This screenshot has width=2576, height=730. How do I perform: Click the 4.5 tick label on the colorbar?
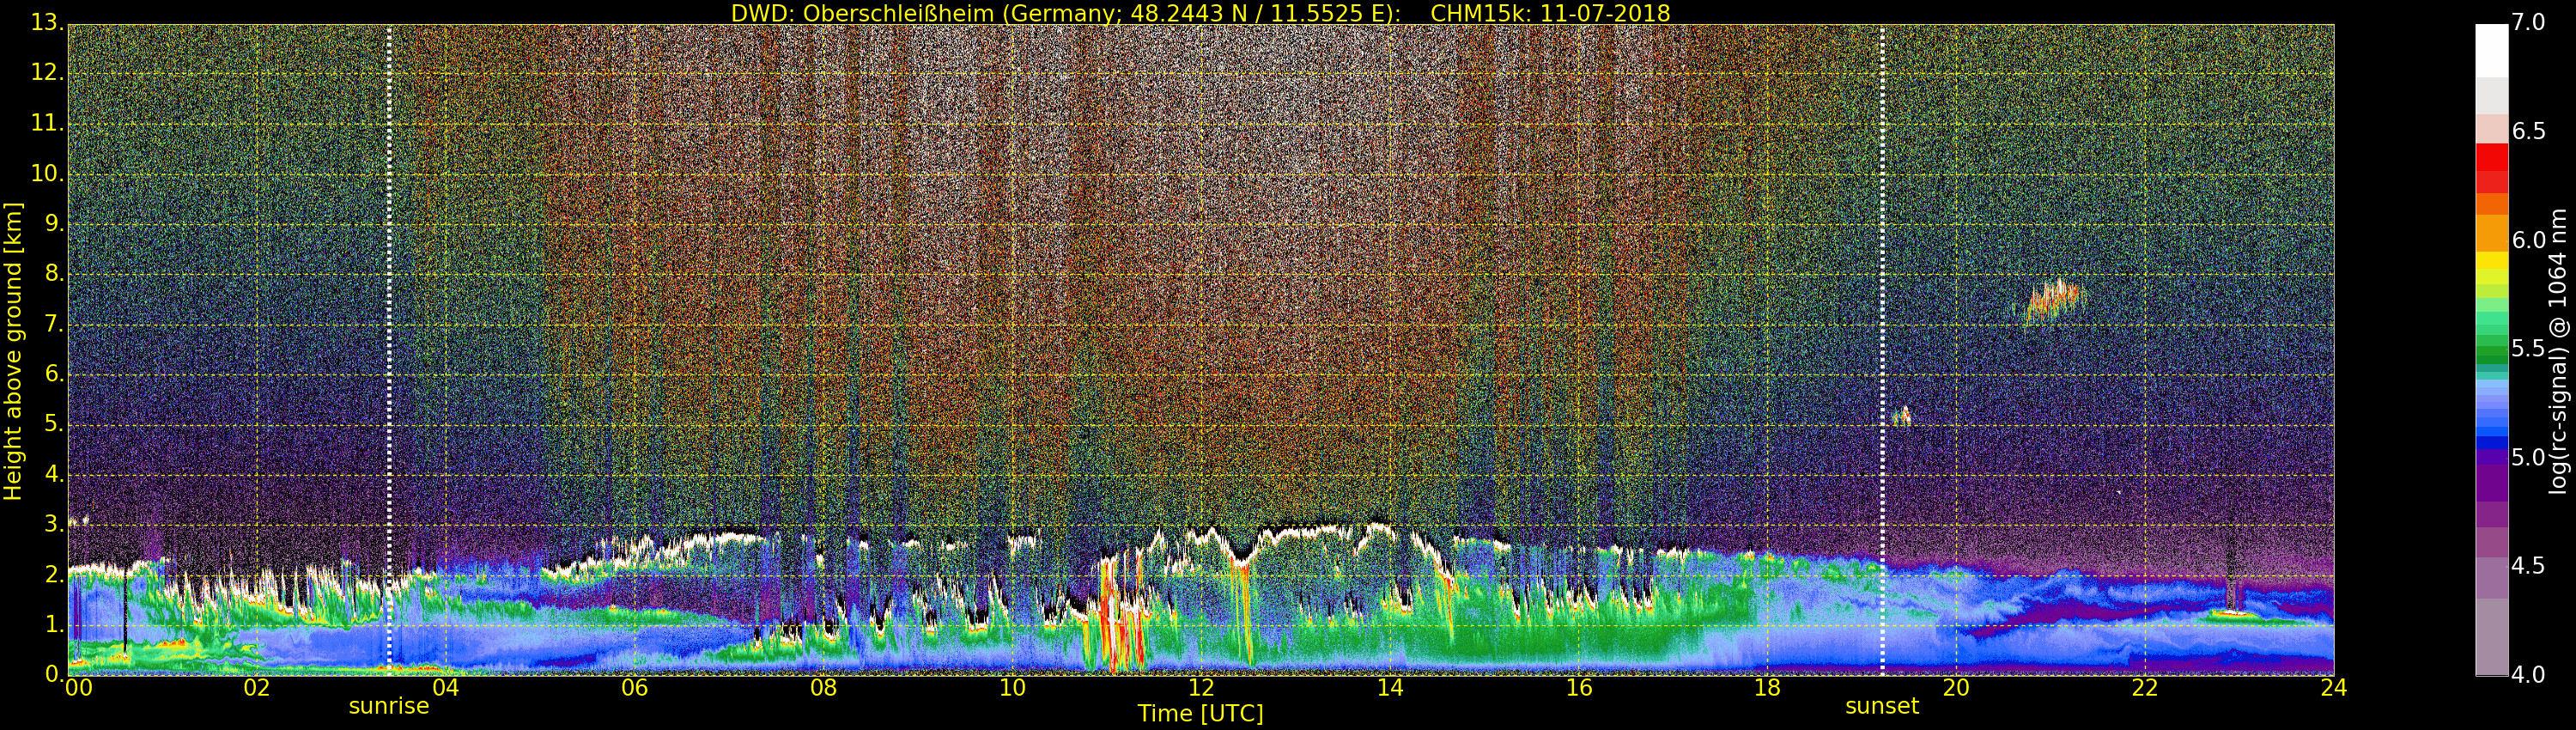pyautogui.click(x=2528, y=566)
